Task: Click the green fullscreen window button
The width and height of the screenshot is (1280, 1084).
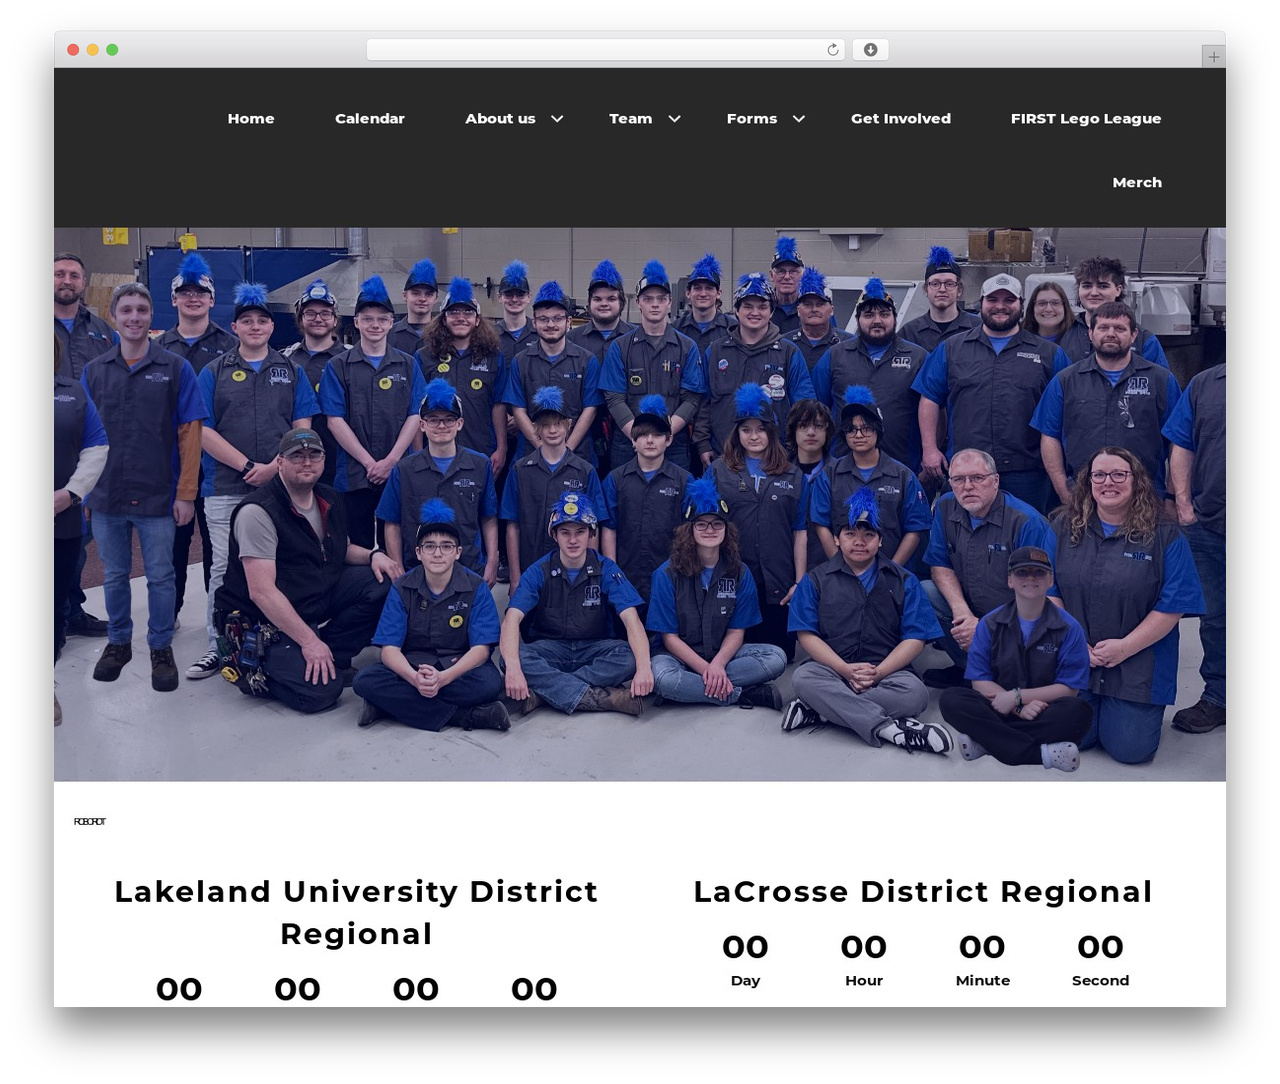Action: (x=112, y=50)
